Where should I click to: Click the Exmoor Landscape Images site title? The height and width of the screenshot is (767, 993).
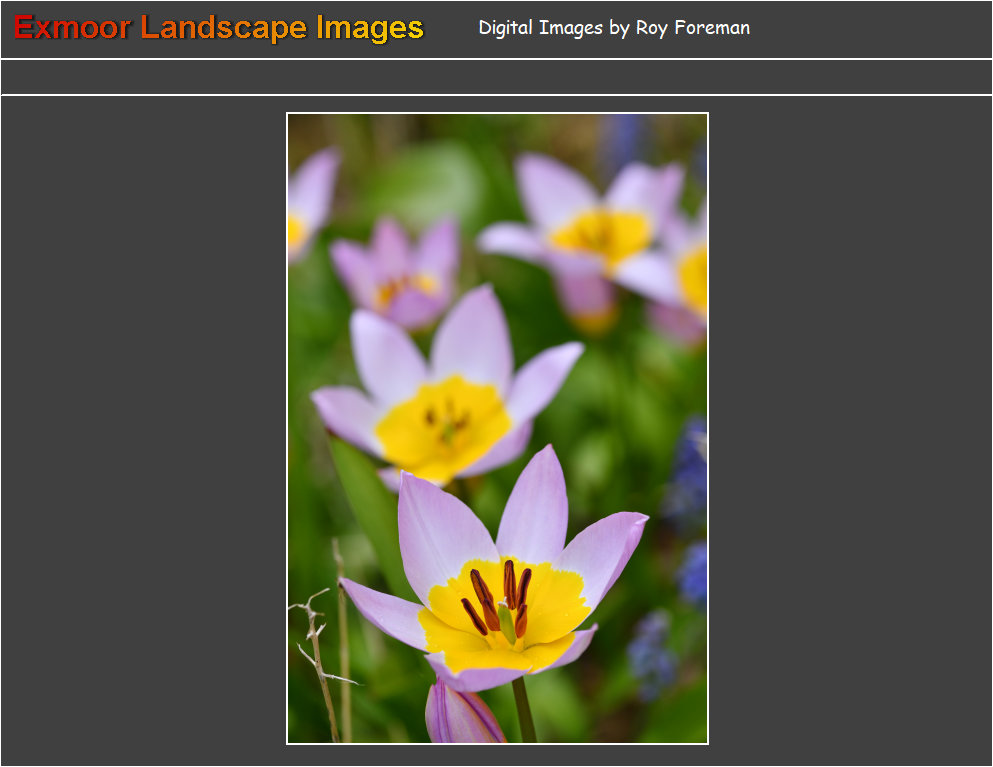pos(218,28)
